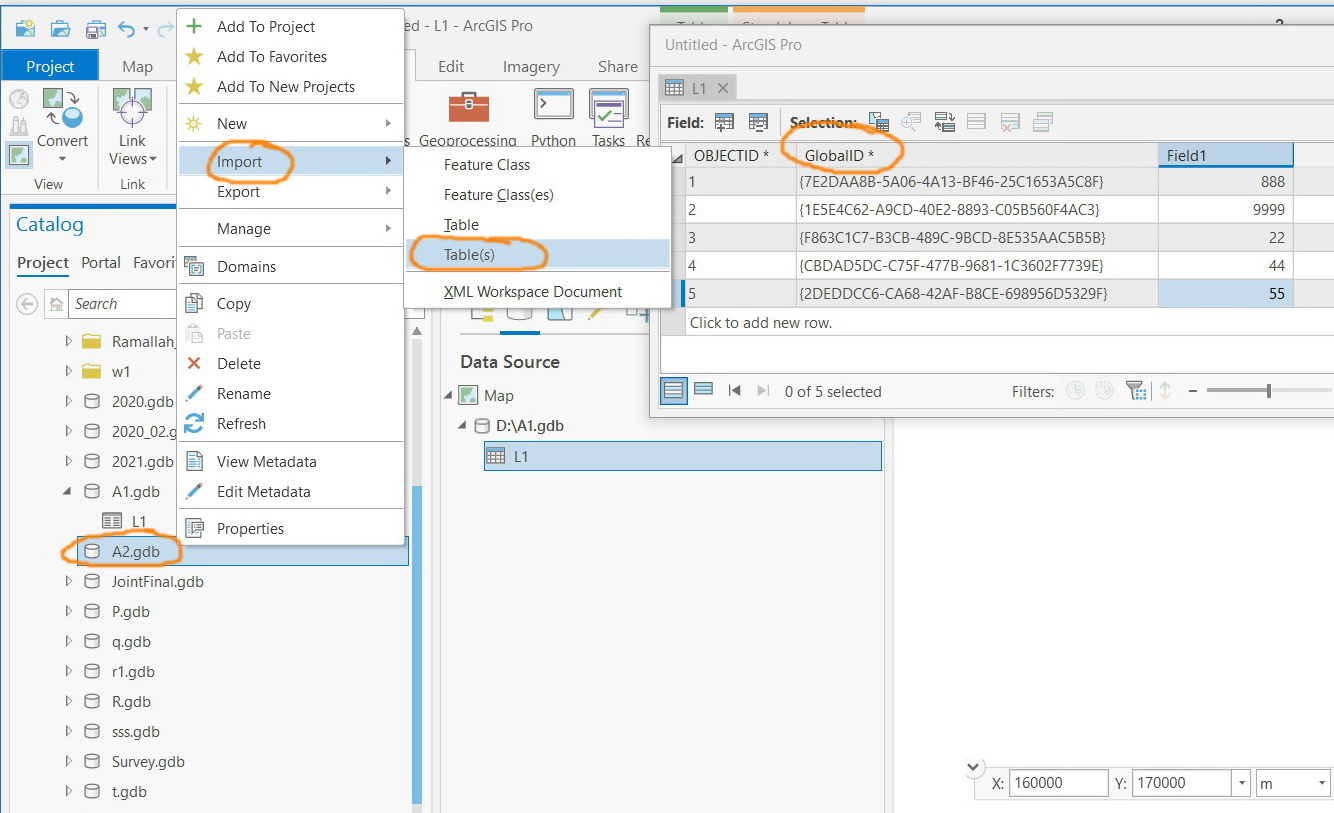Viewport: 1334px width, 813px height.
Task: Toggle Show All Records view button
Action: pyautogui.click(x=674, y=390)
